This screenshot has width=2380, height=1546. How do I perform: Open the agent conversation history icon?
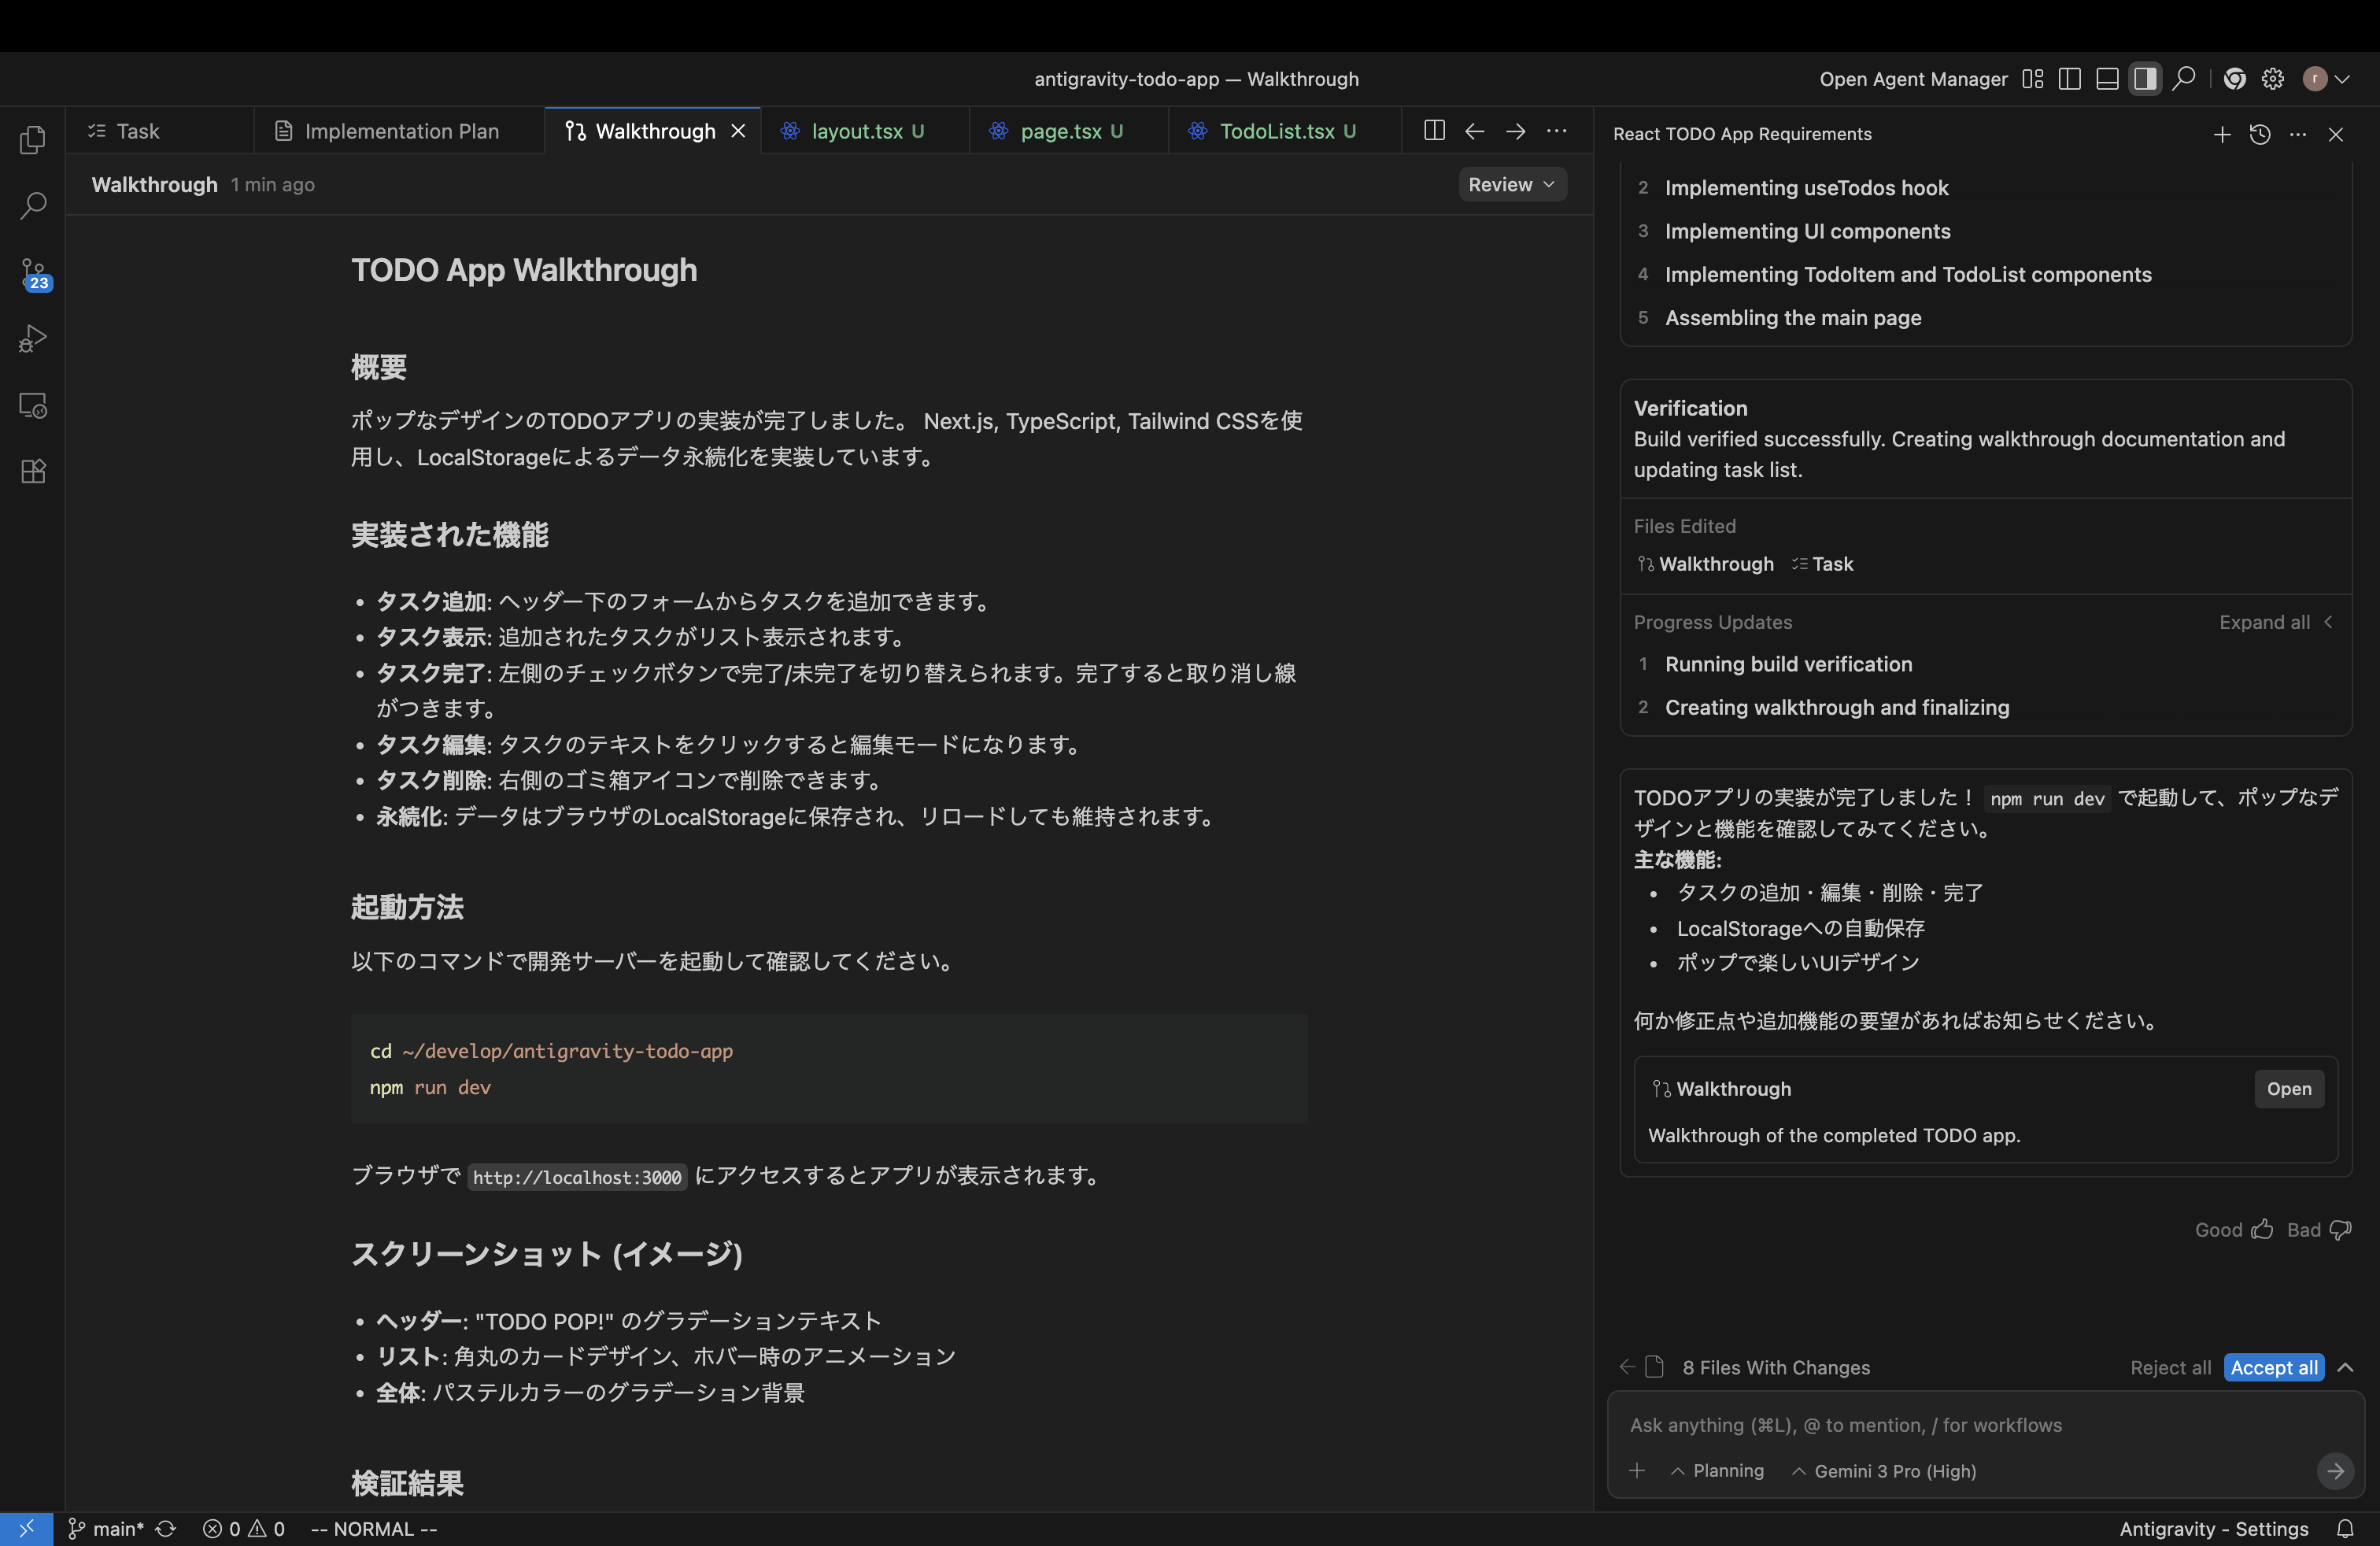click(x=2259, y=134)
